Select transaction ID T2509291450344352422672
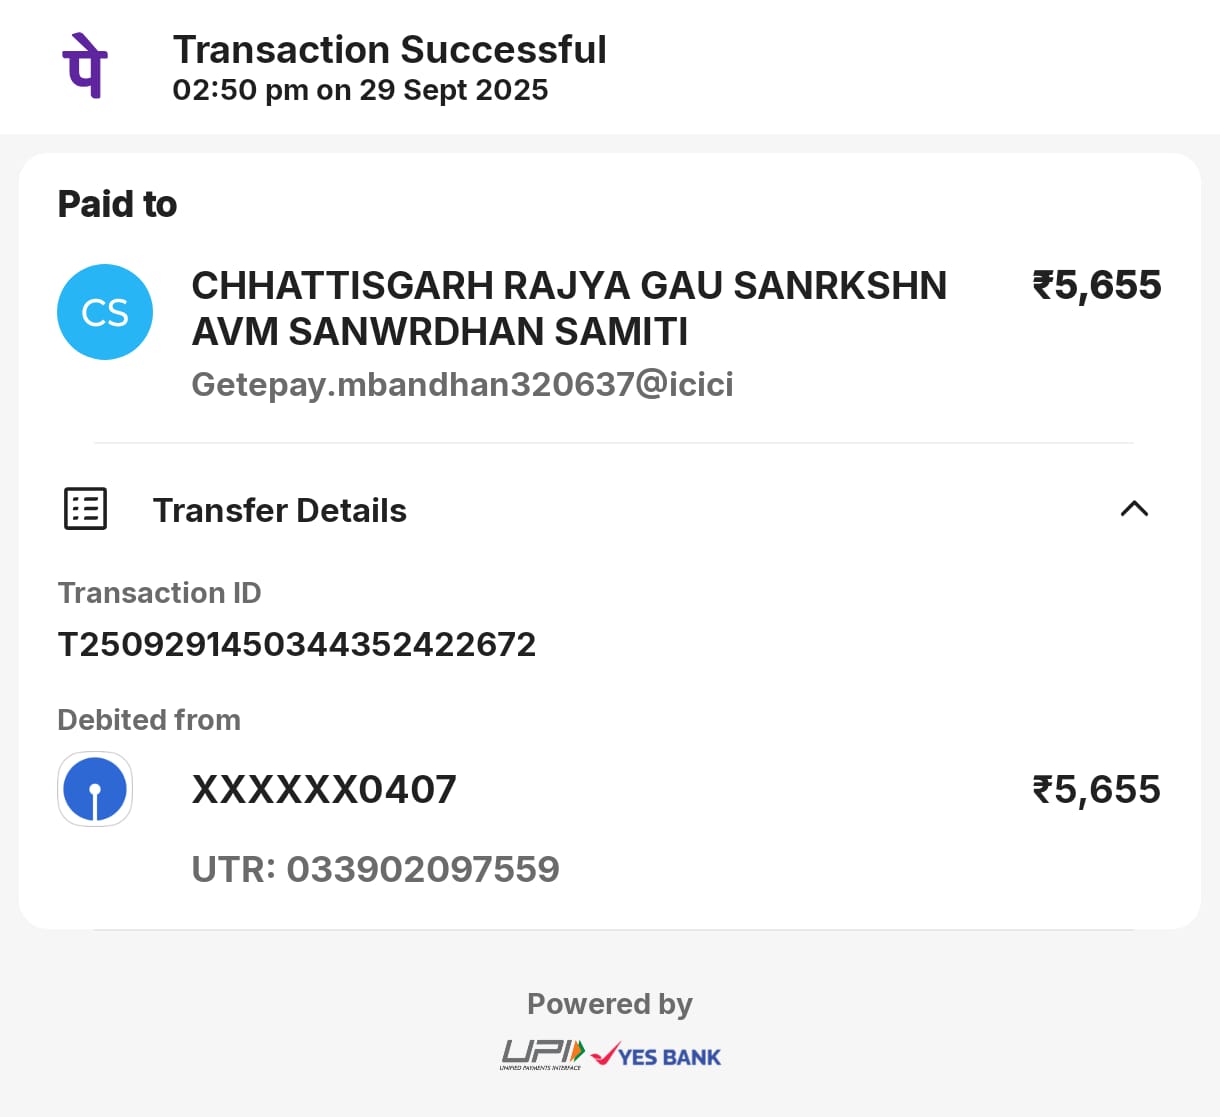This screenshot has height=1117, width=1220. [x=297, y=644]
